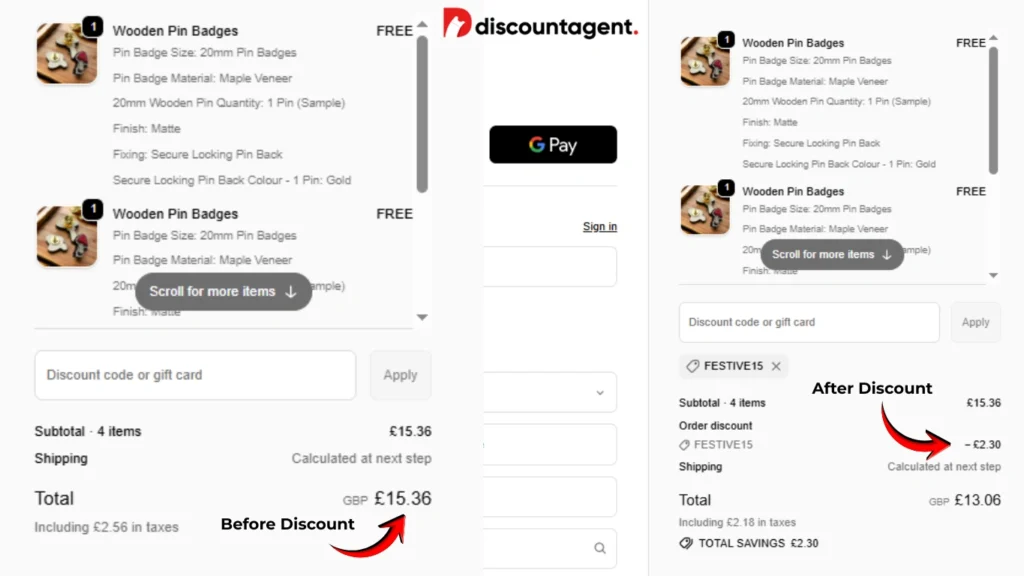Click the left item list scrollbar thumb
Screen dimensions: 1024x576
(x=423, y=114)
